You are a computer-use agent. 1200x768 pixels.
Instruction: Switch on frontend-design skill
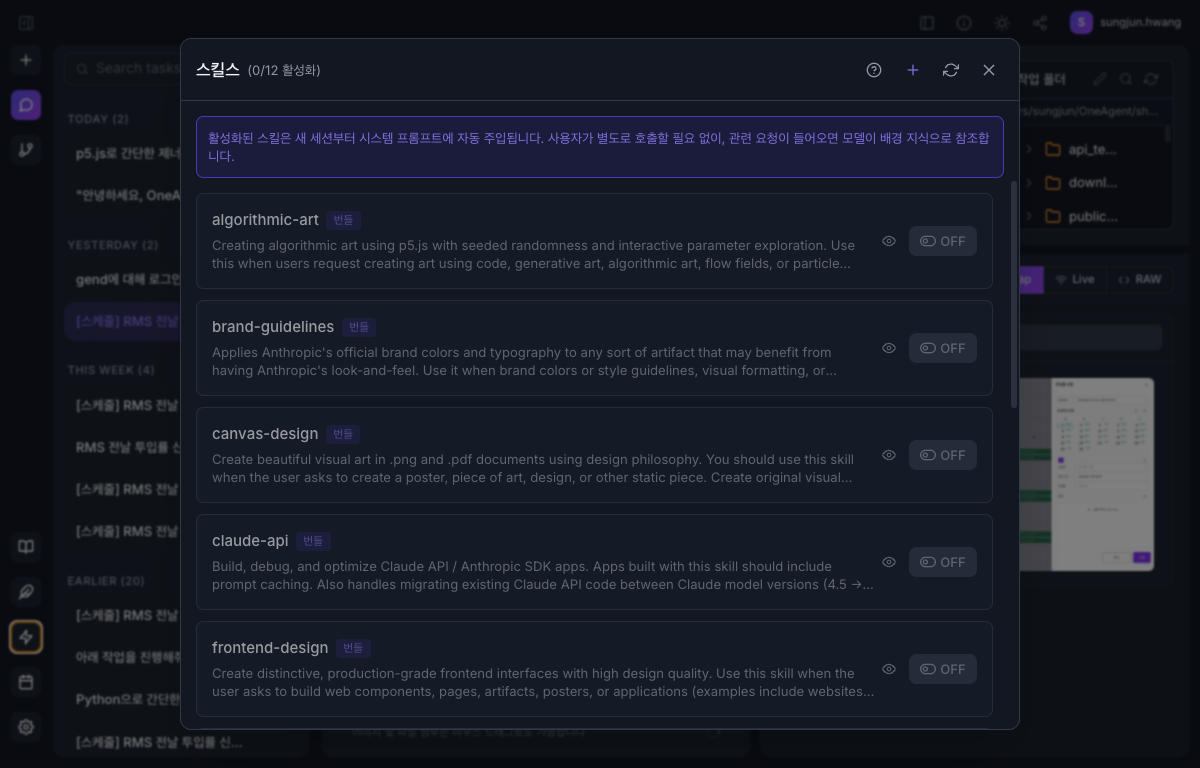(x=943, y=669)
